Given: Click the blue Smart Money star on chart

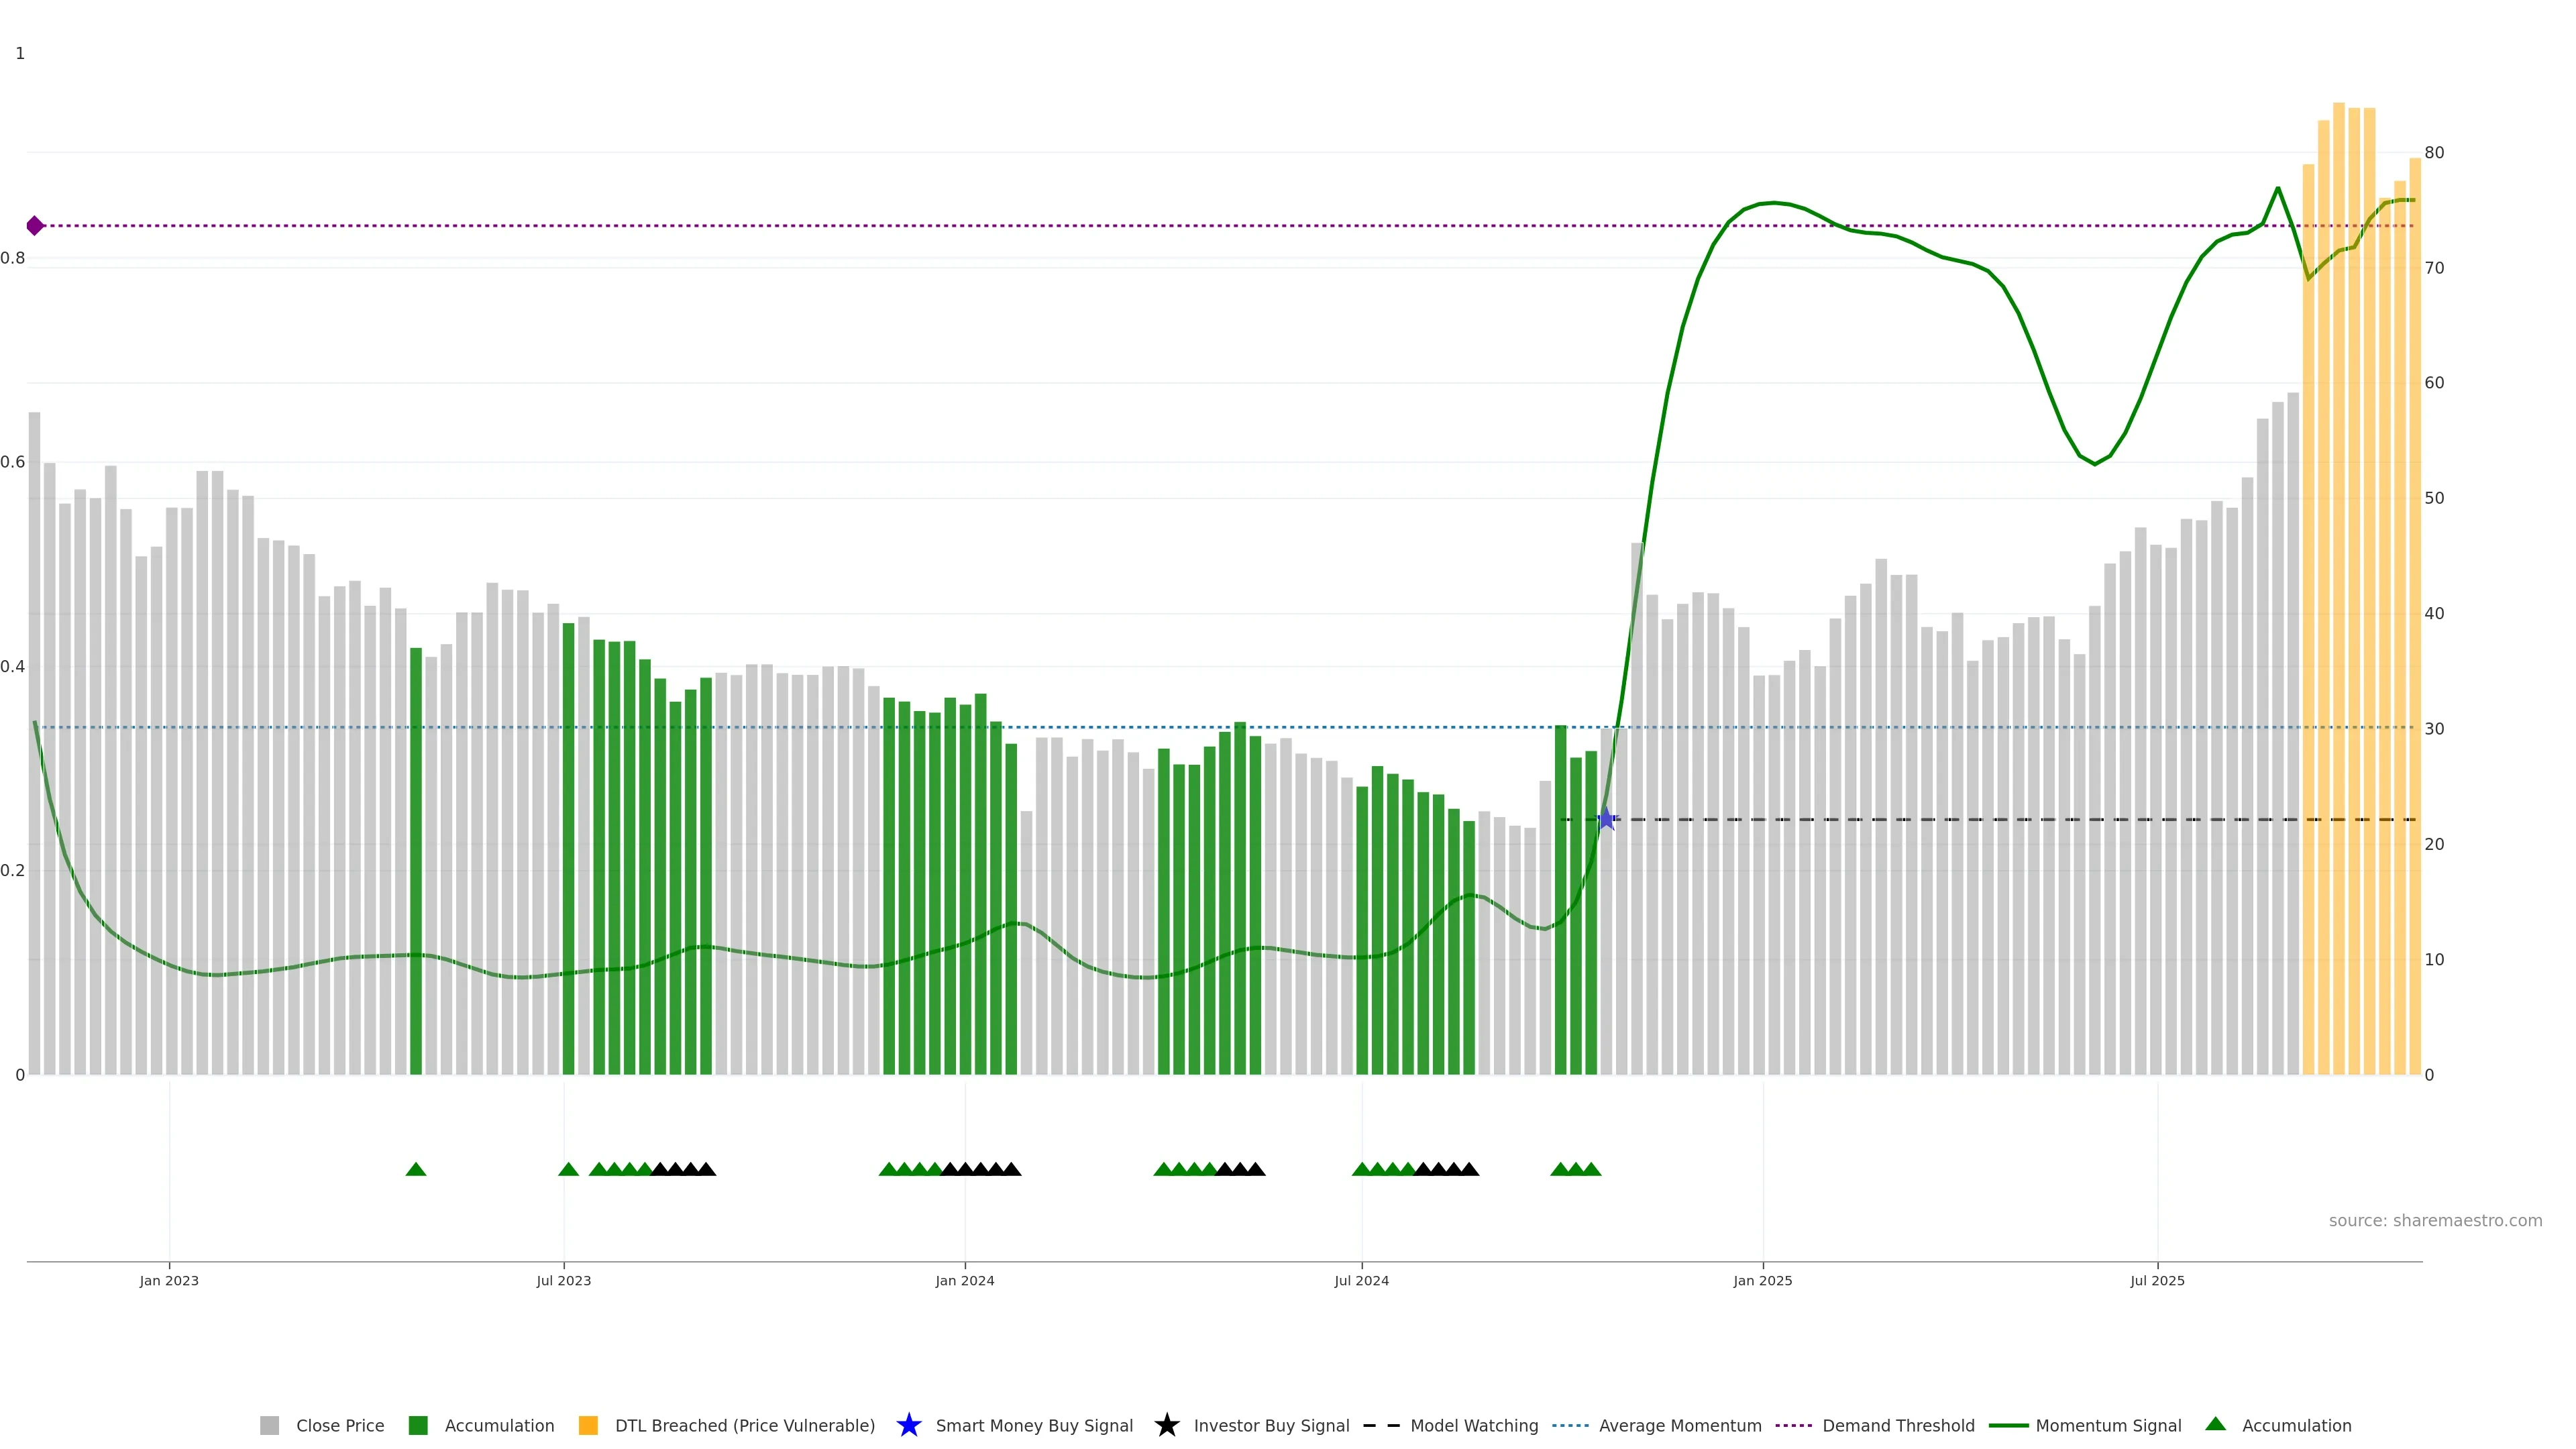Looking at the screenshot, I should 1606,819.
